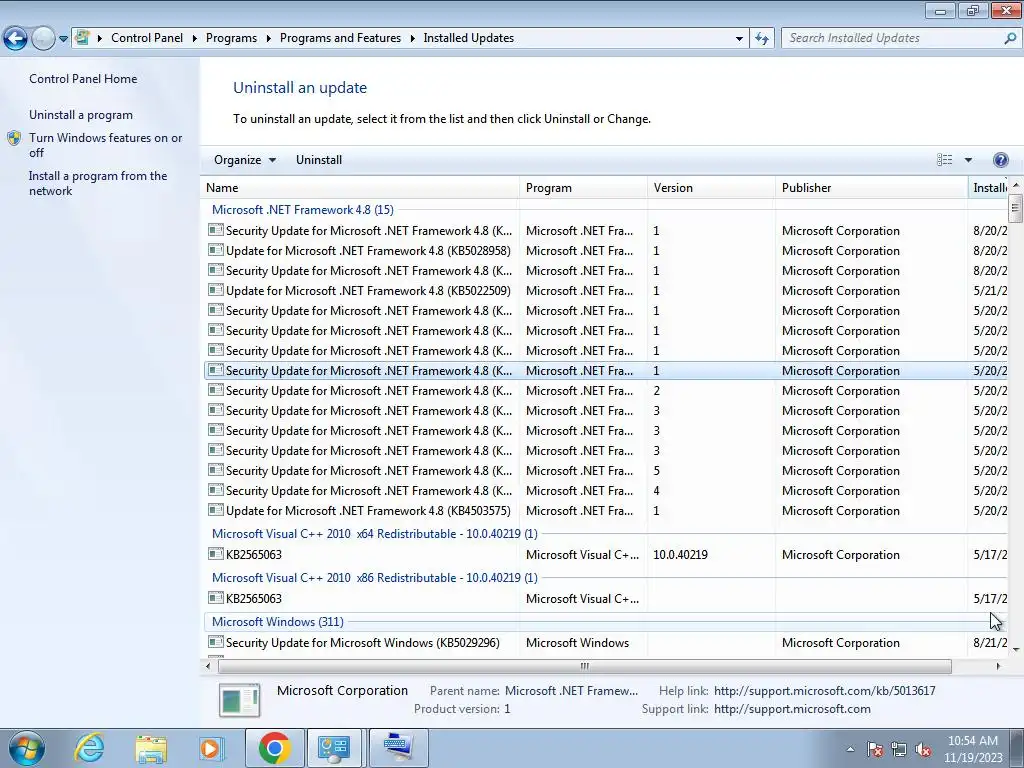Viewport: 1024px width, 768px height.
Task: Click icon of Security Update KB5029296 row
Action: (x=216, y=642)
